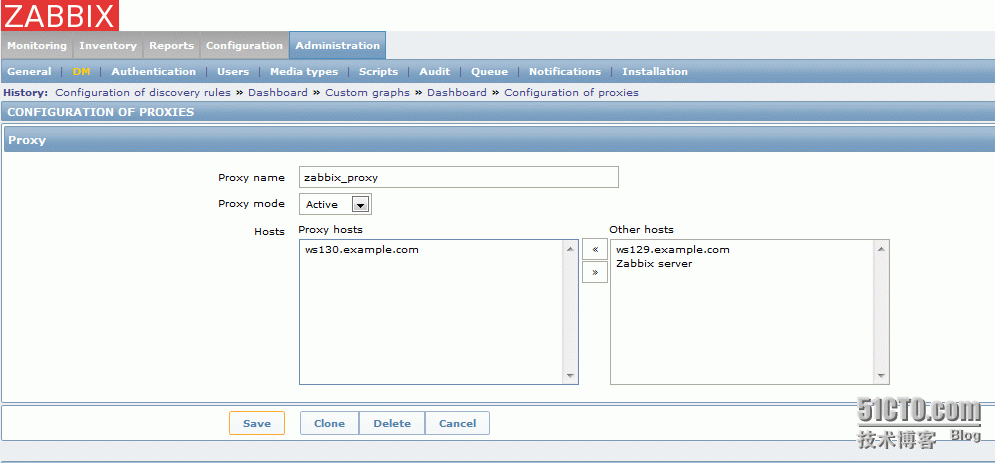Move host to Proxy hosts with « button
995x463 pixels.
pos(595,249)
